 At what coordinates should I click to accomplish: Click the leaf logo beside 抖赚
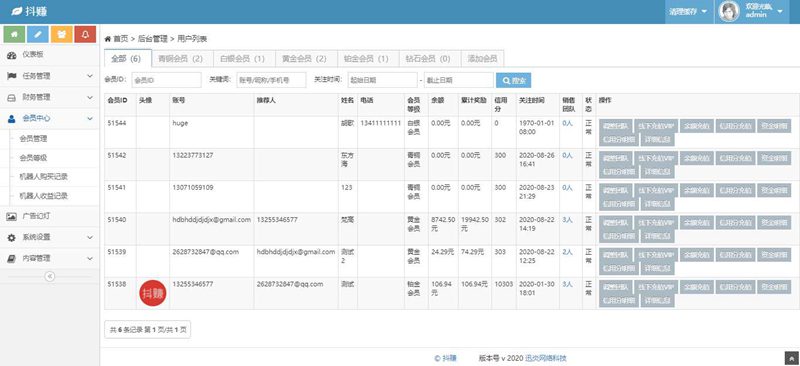(16, 12)
